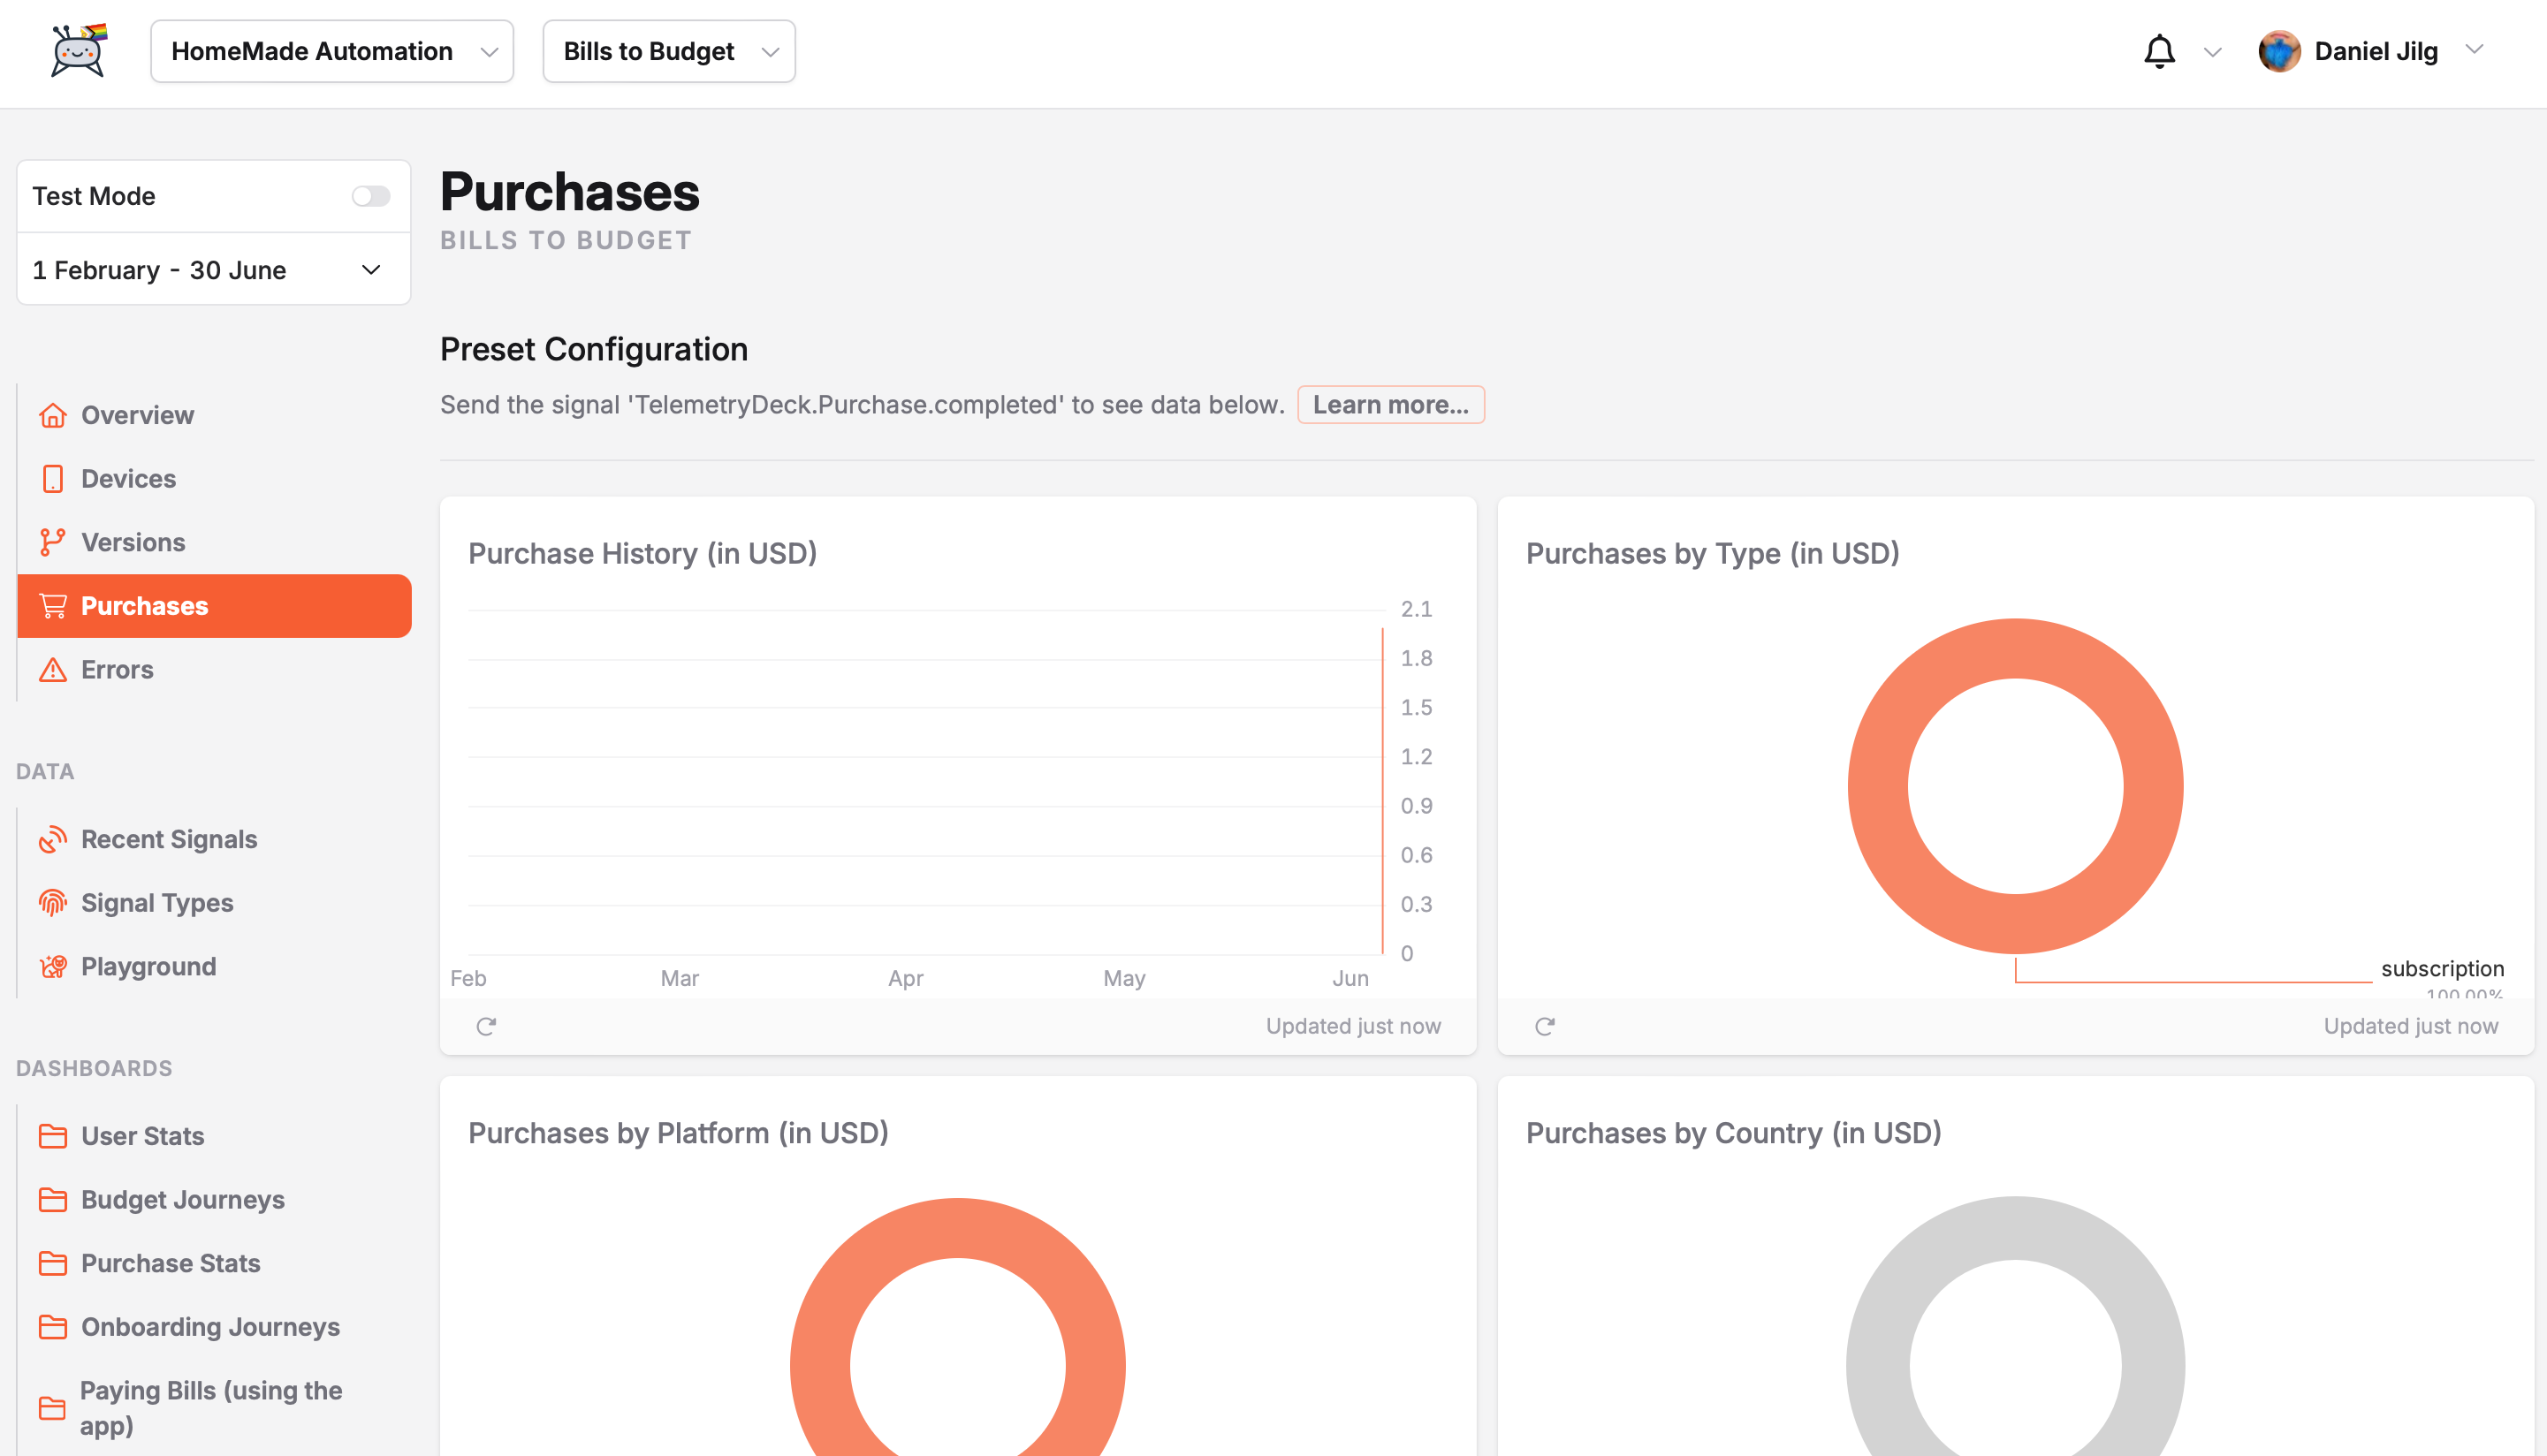Screen dimensions: 2547x1456
Task: Toggle the Test Mode switch
Action: point(371,196)
